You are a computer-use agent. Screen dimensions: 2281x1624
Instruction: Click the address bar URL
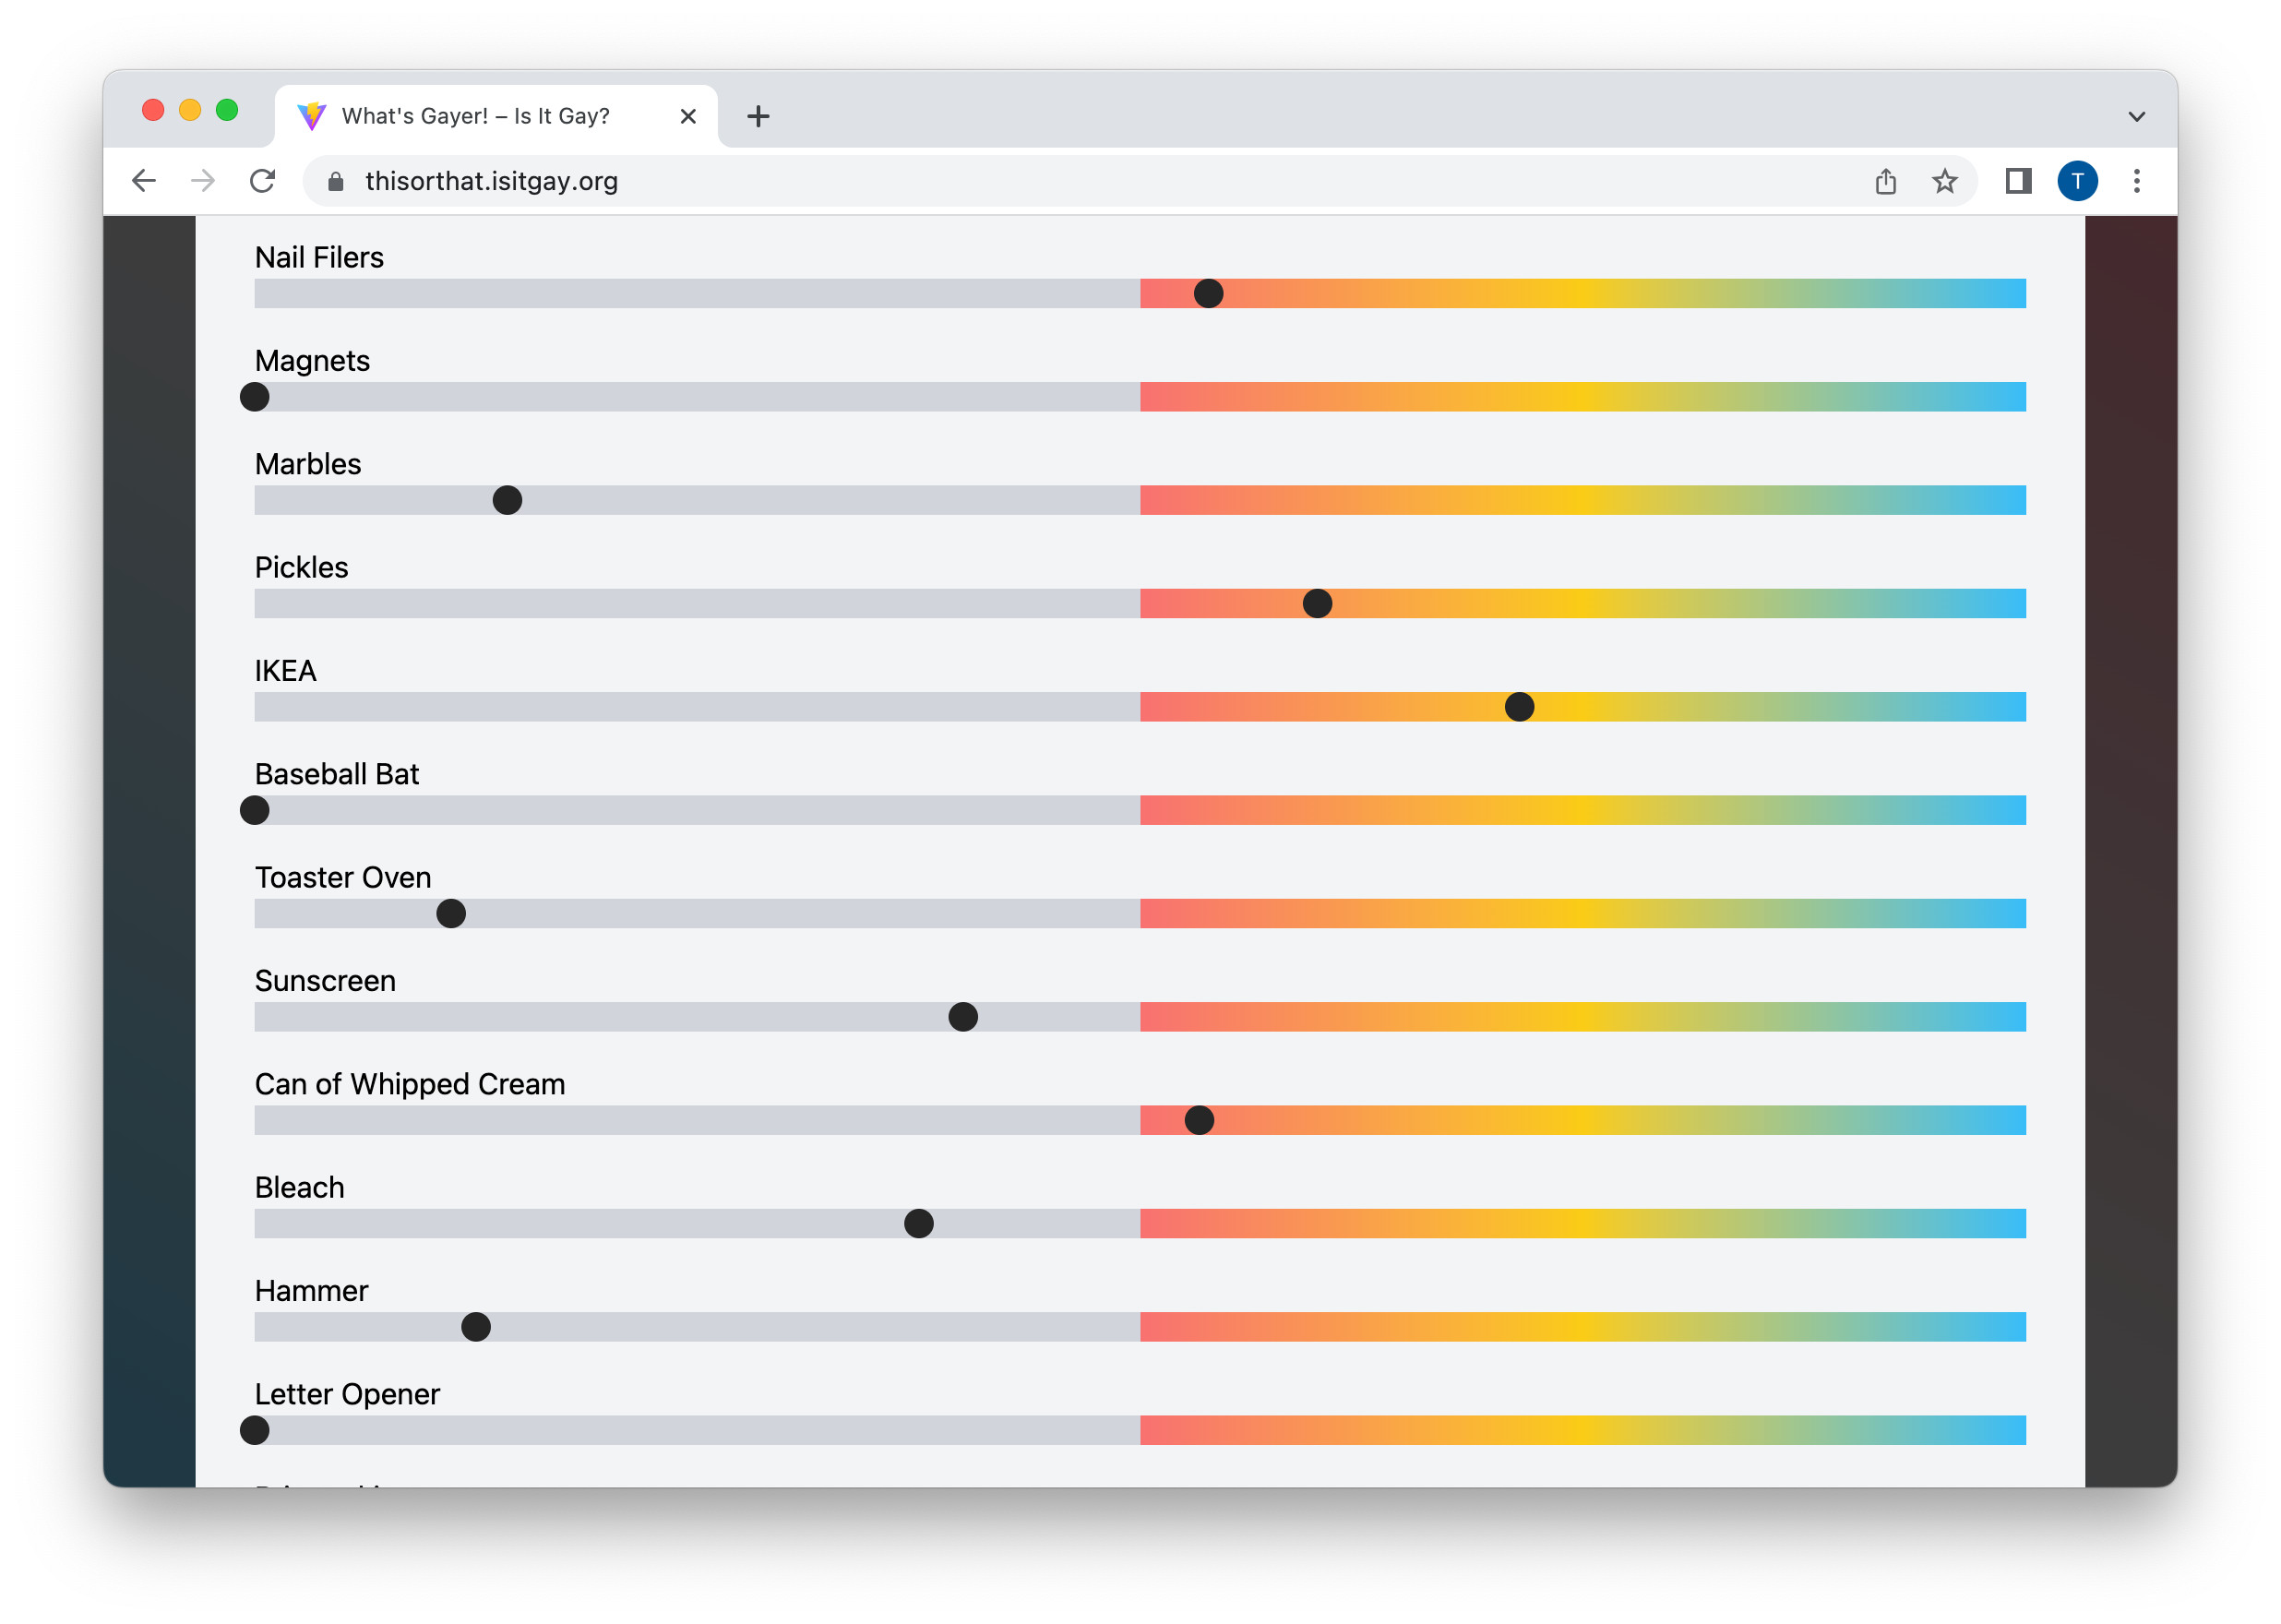click(x=491, y=181)
